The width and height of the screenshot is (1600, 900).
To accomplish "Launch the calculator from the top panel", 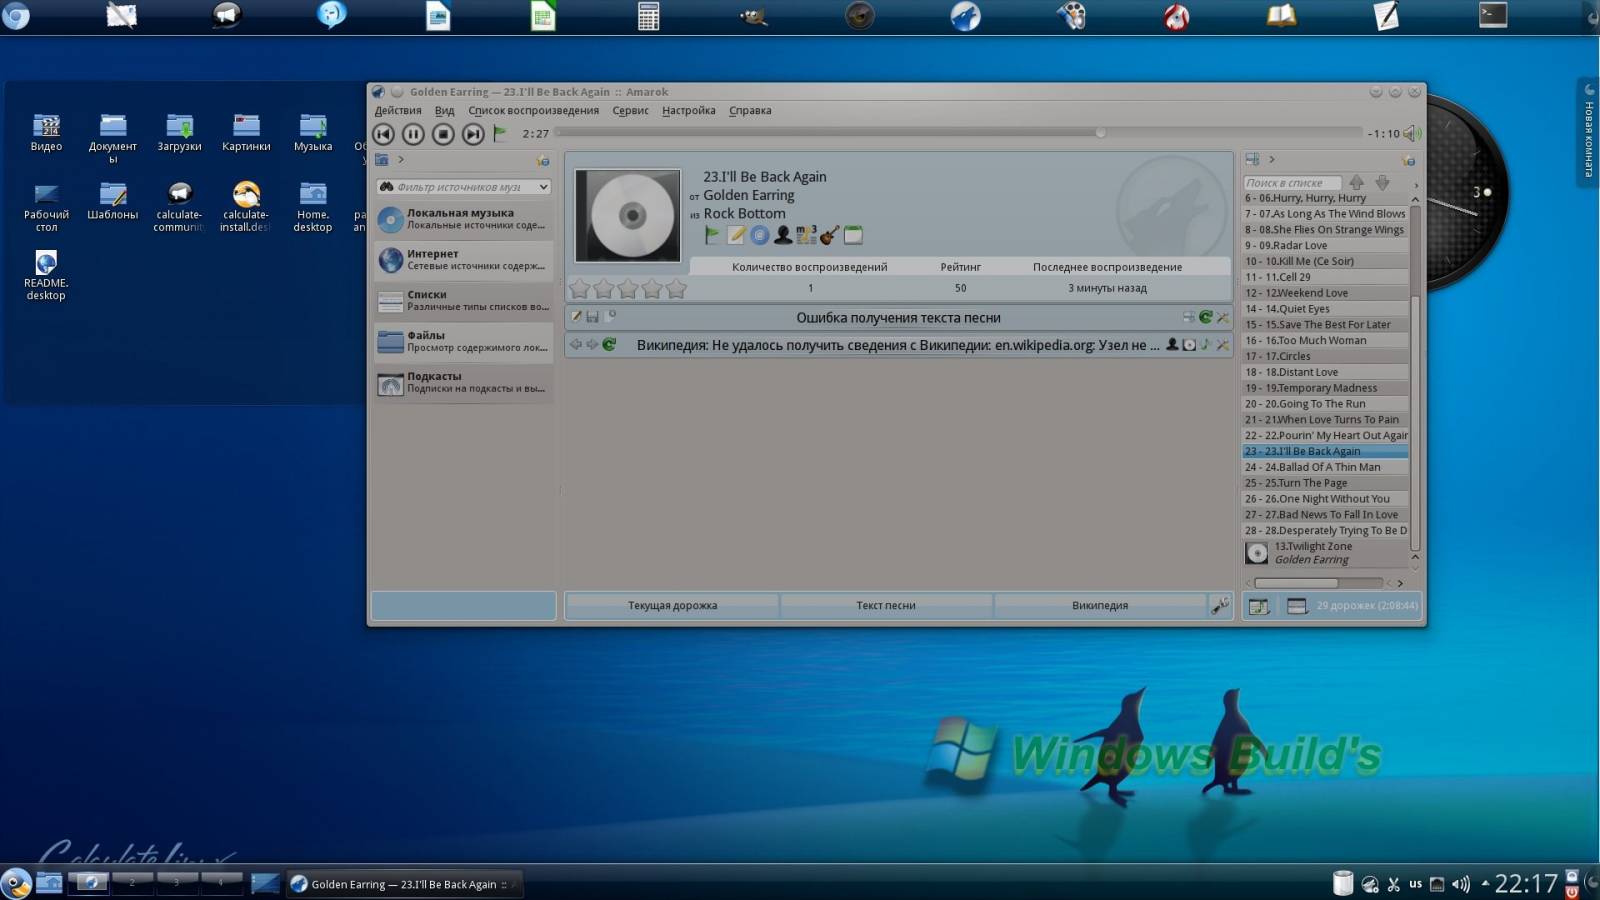I will click(x=649, y=15).
